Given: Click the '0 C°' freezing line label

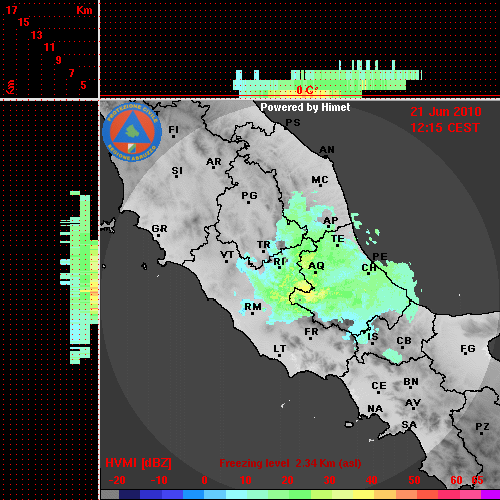Looking at the screenshot, I should [307, 90].
